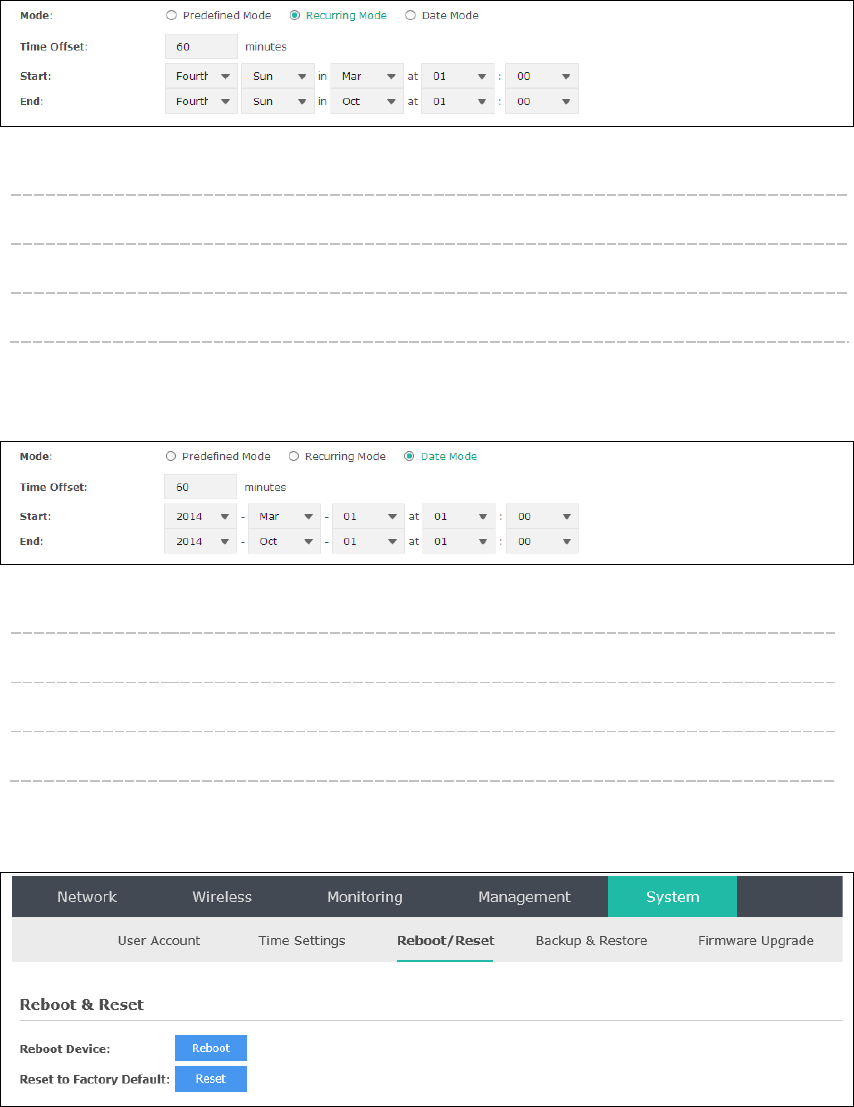This screenshot has height=1107, width=854.
Task: Open the Start hour dropdown in Date Mode panel
Action: click(x=459, y=517)
